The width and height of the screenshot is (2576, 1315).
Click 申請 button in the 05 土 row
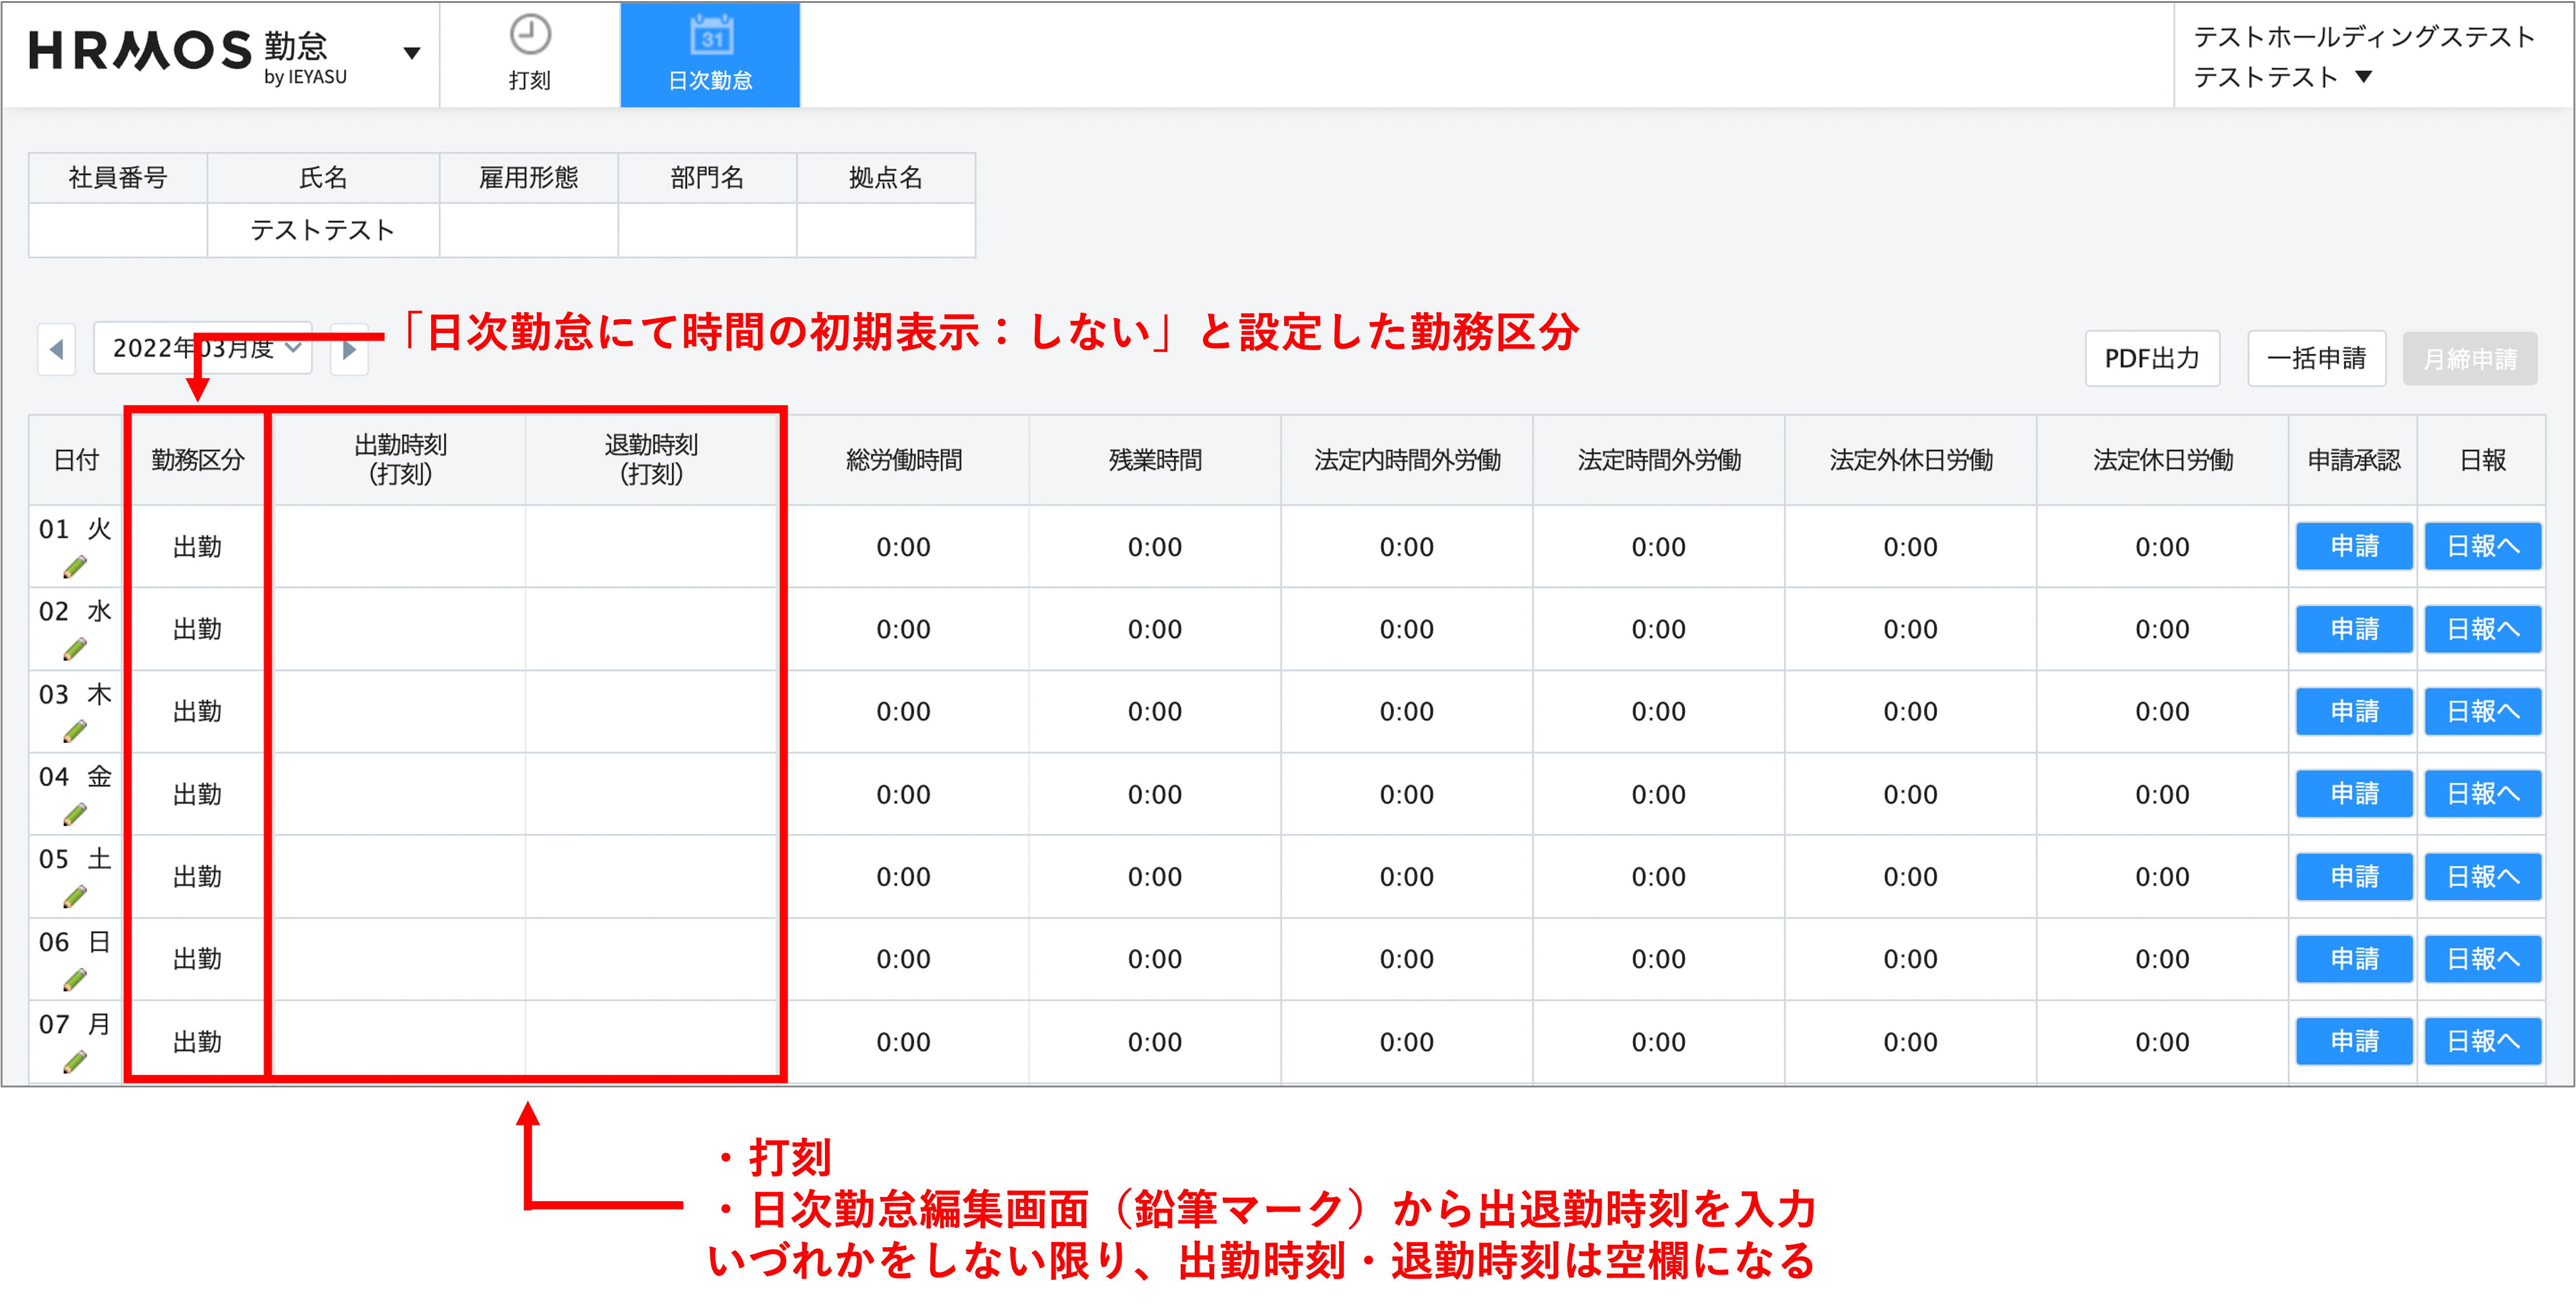[2354, 876]
